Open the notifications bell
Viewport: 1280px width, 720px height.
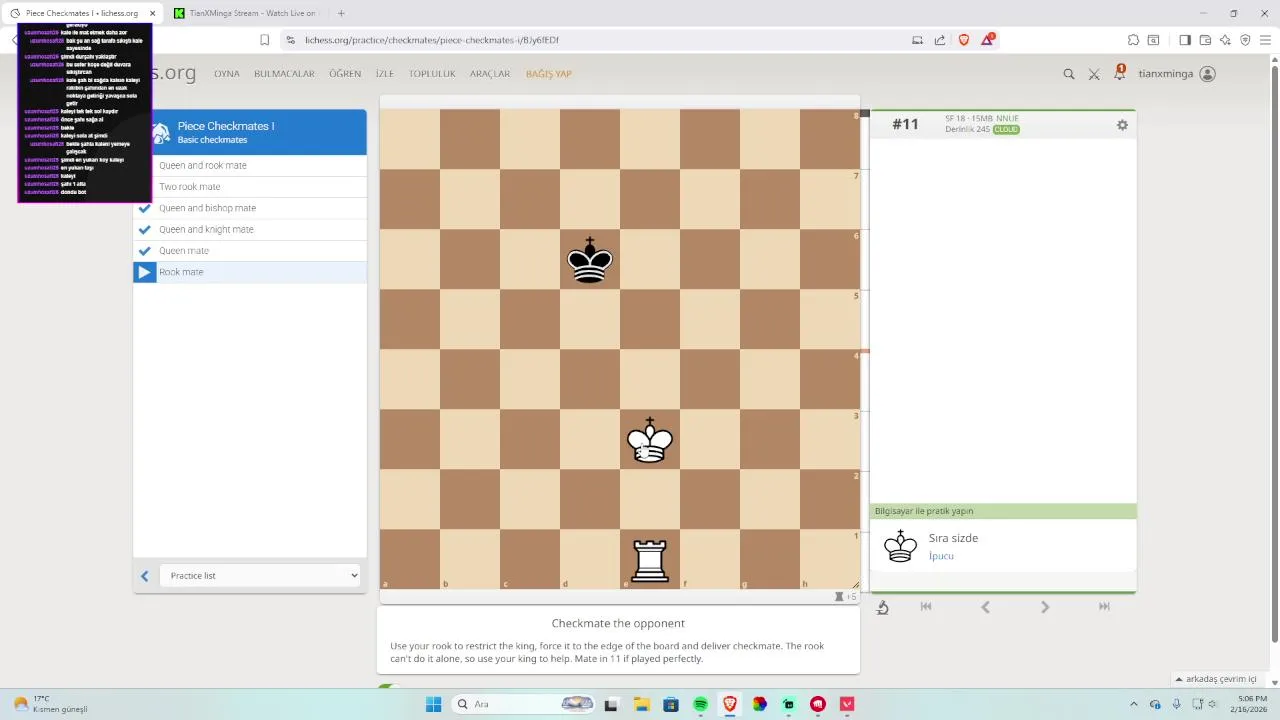click(1120, 73)
